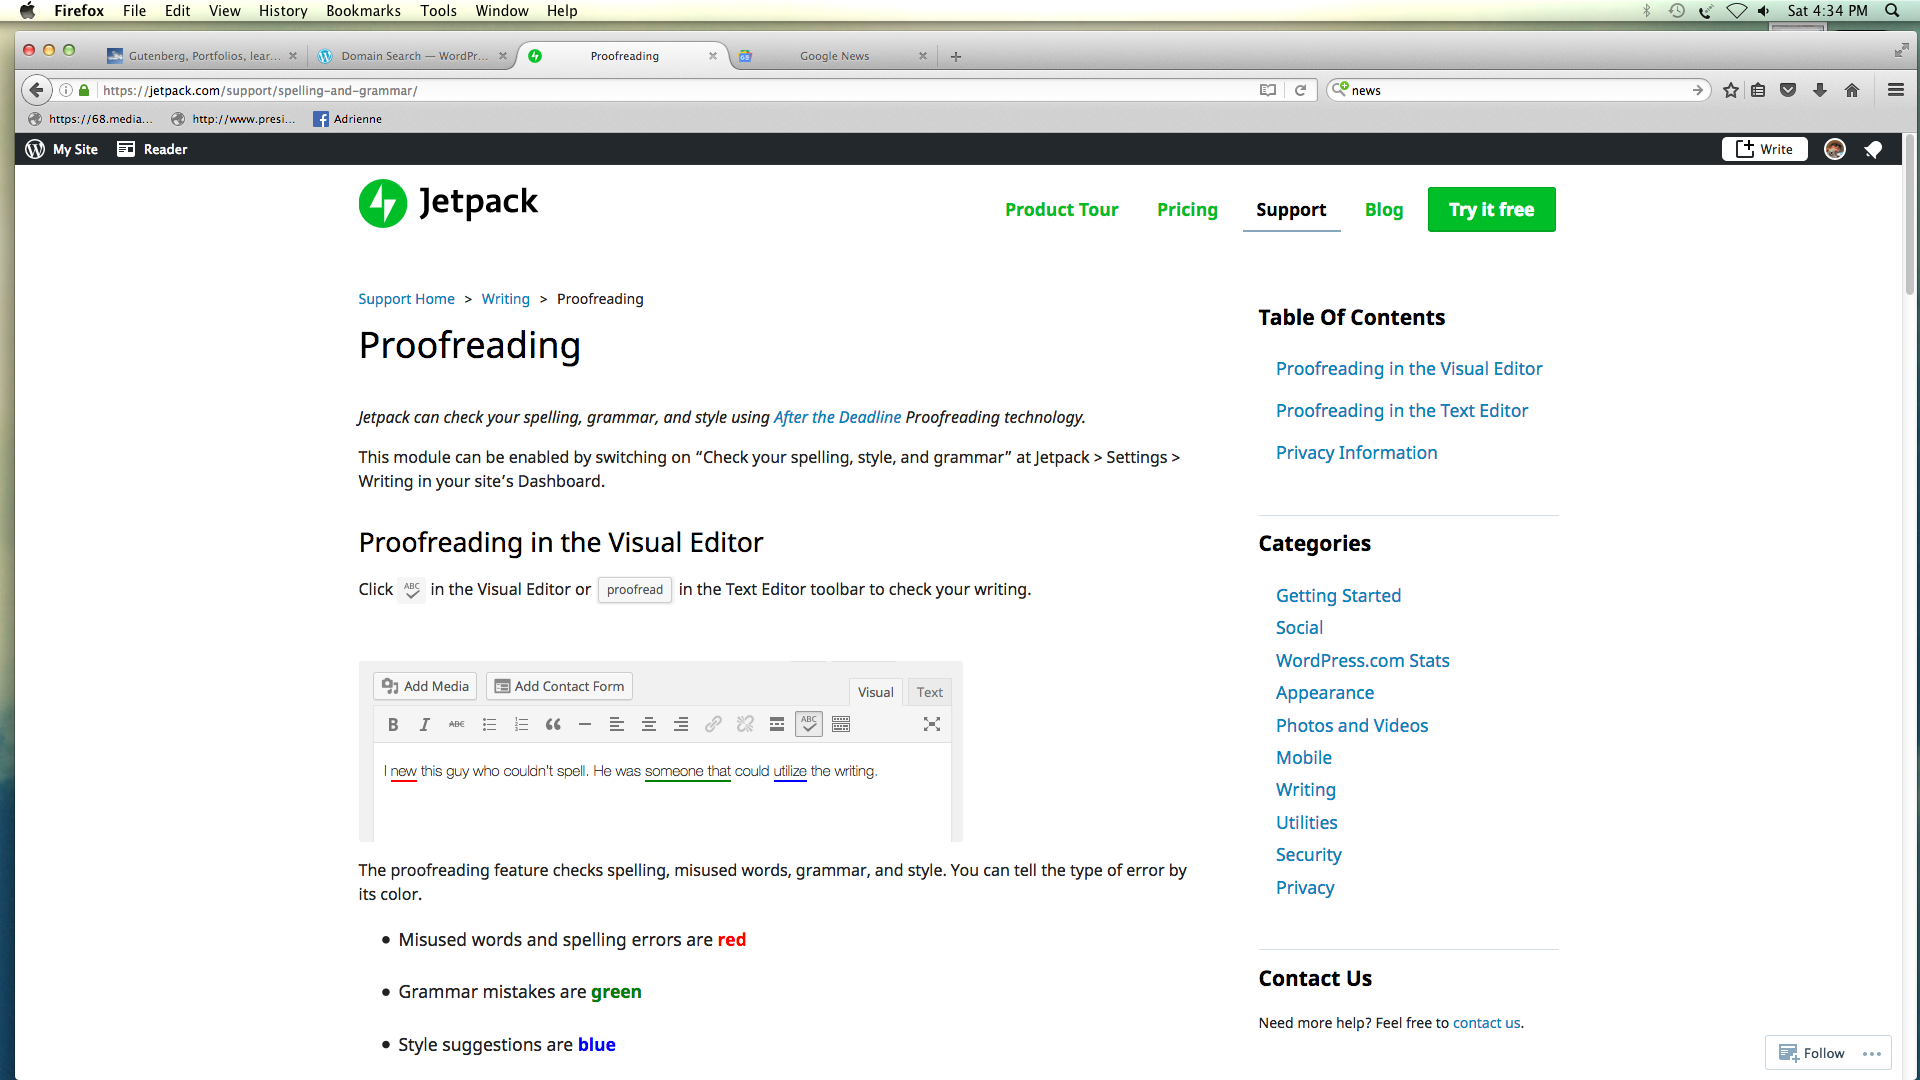Open the Bookmarks menu

[x=363, y=11]
